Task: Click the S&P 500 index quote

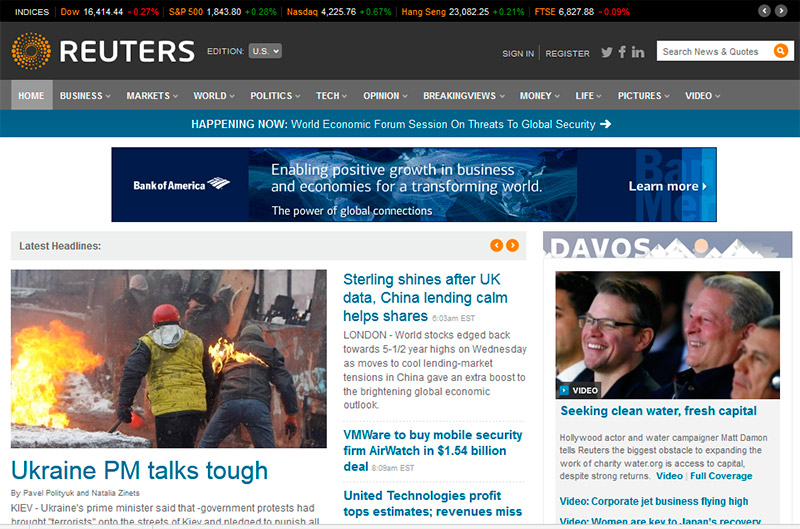Action: click(x=222, y=11)
